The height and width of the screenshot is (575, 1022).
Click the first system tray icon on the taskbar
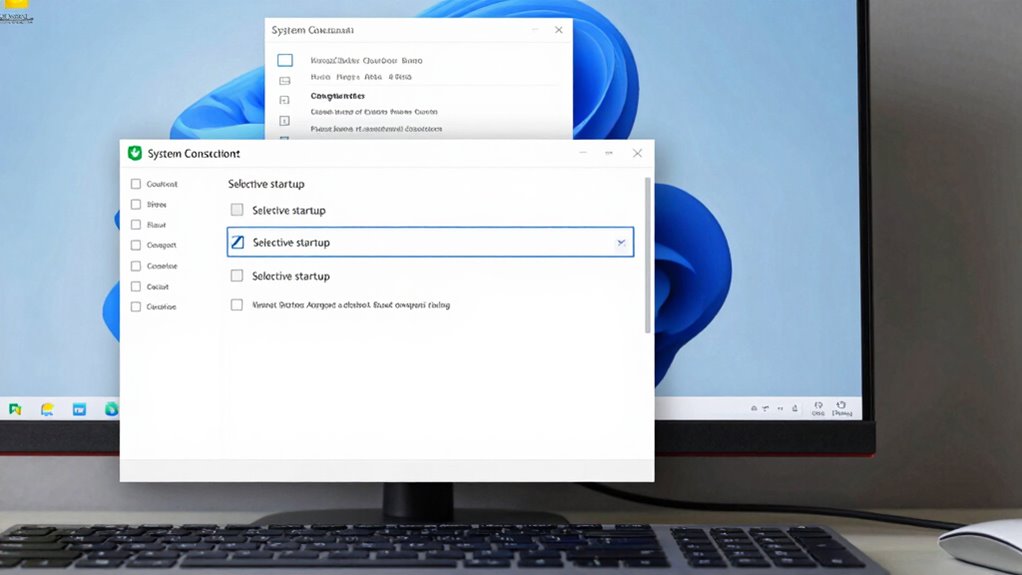coord(754,408)
